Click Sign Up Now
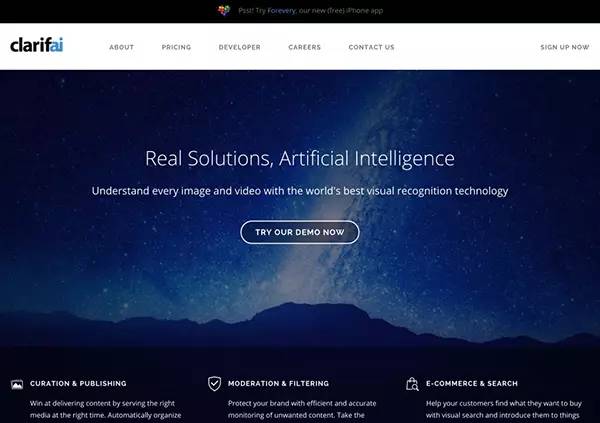 pos(564,47)
